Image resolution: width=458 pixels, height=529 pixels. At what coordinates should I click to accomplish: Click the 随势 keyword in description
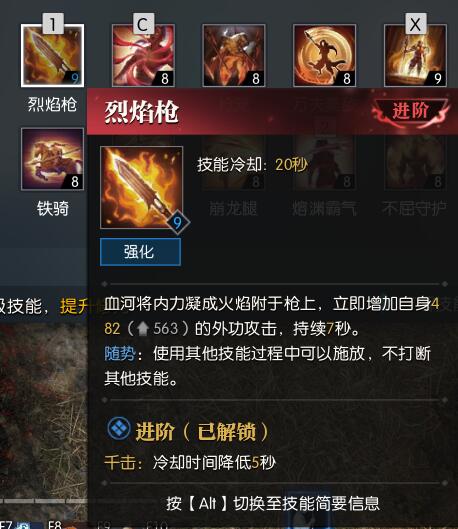point(120,354)
